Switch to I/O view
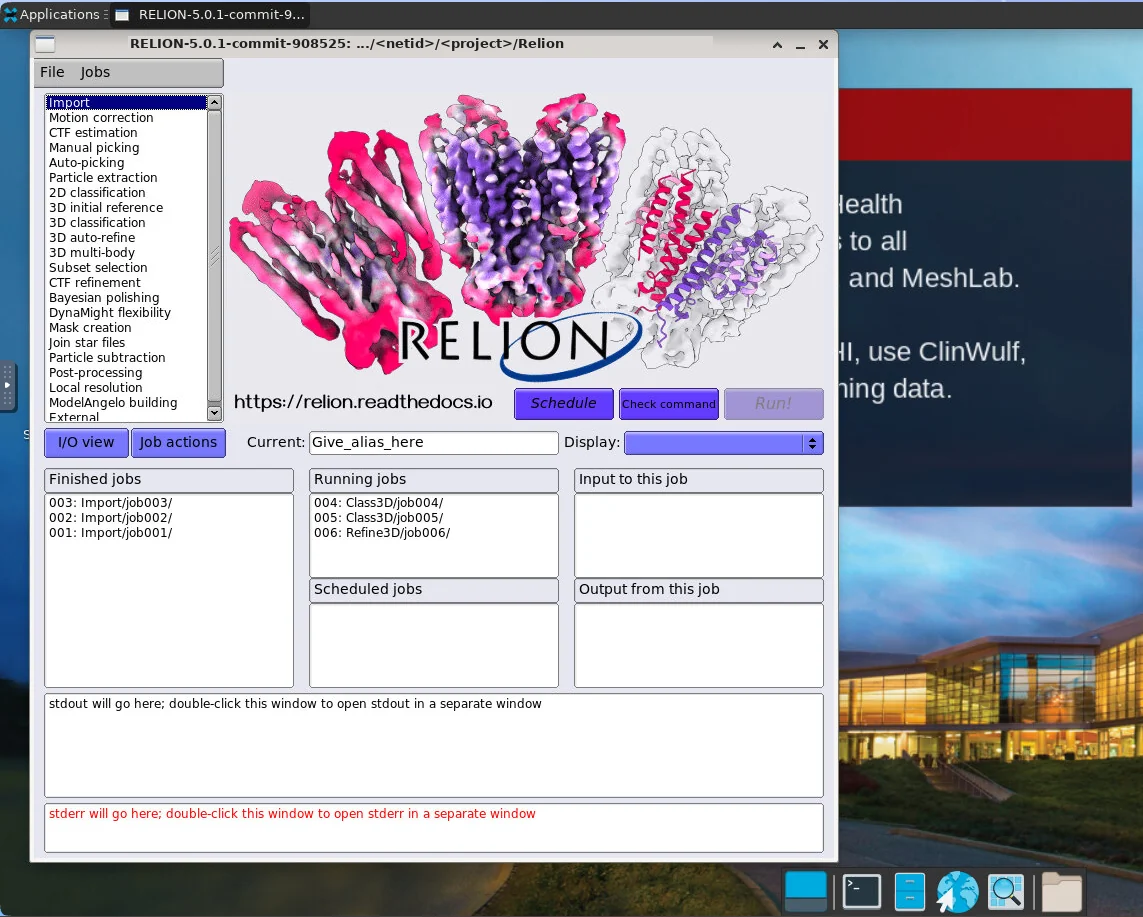Screen dimensions: 1143x917 click(x=86, y=442)
